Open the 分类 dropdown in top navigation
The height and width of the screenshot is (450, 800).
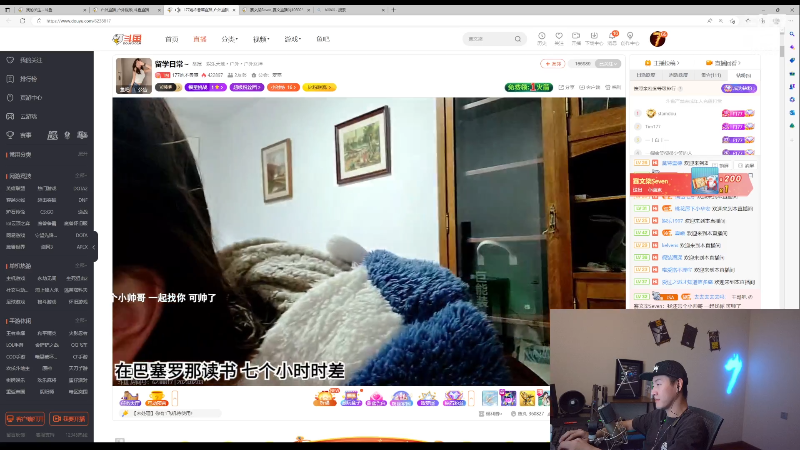click(230, 39)
